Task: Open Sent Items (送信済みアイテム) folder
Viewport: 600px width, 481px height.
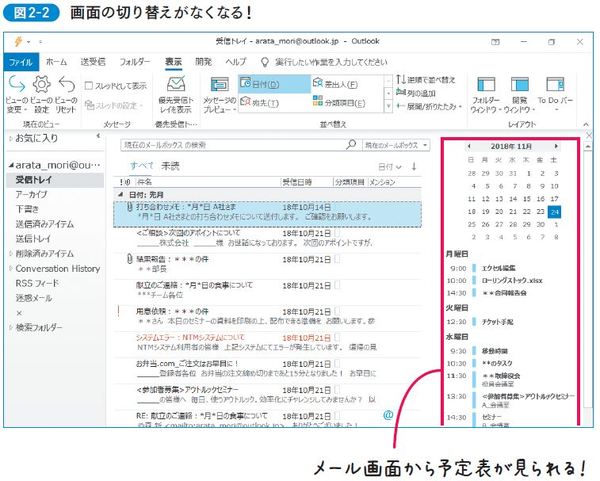Action: pyautogui.click(x=45, y=224)
